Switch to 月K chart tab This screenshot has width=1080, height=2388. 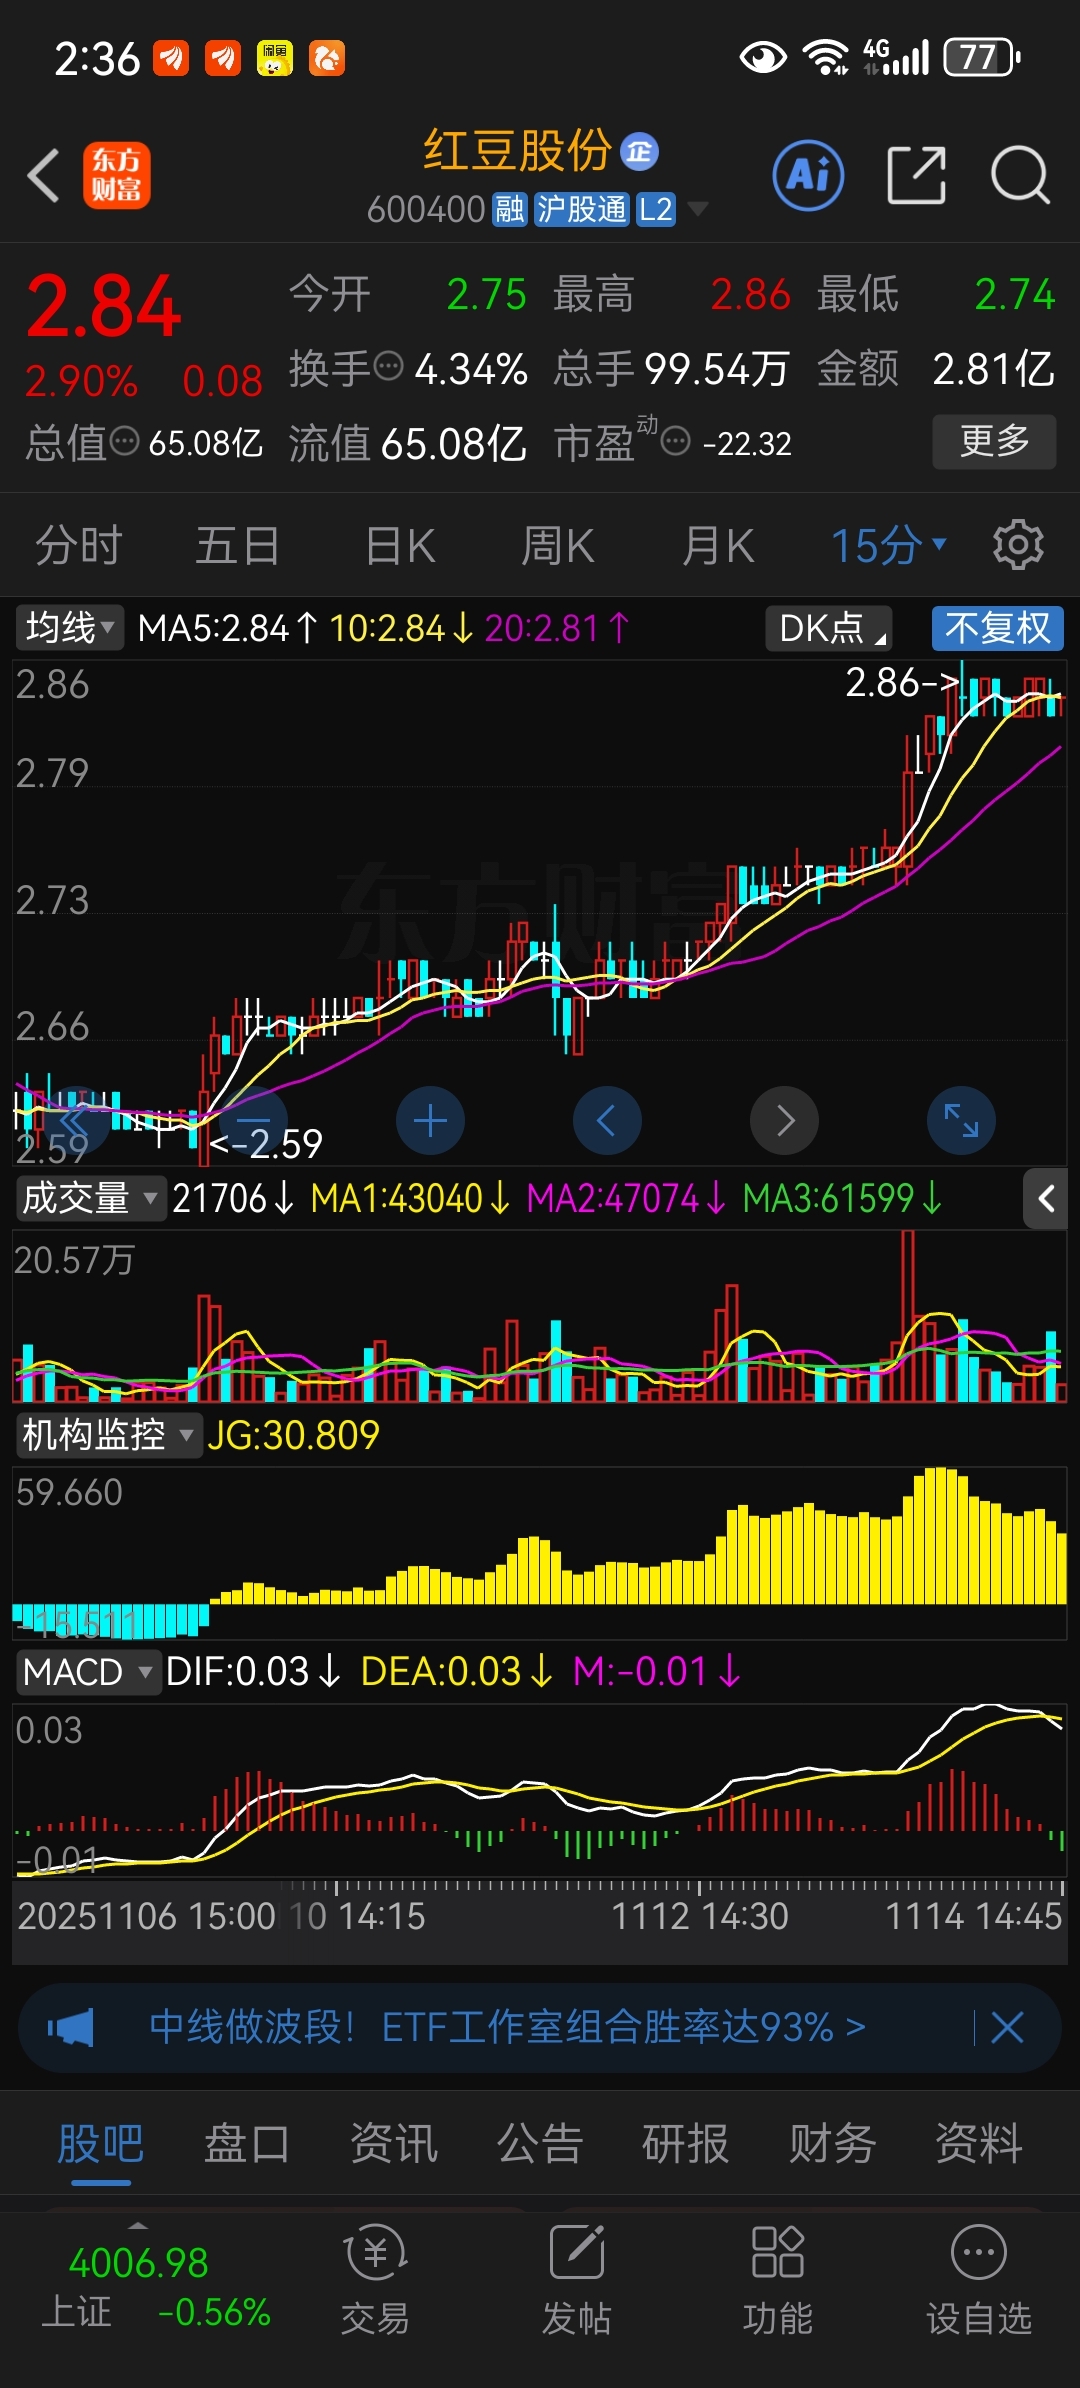(718, 545)
